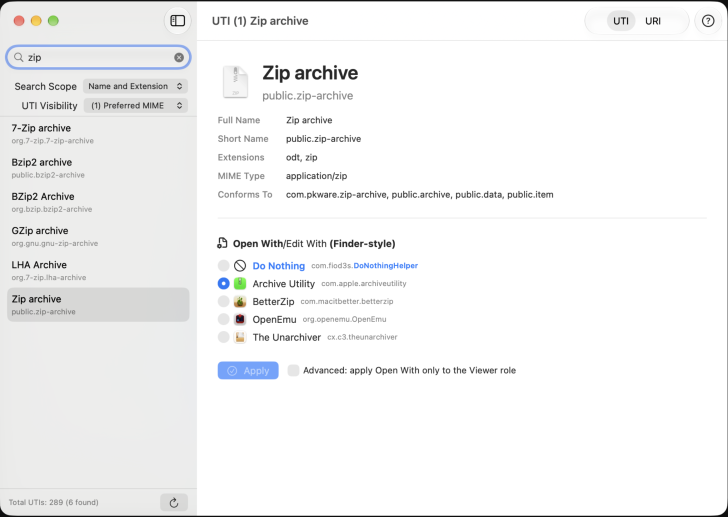Click the odt, zip extensions value
728x517 pixels.
click(x=302, y=157)
